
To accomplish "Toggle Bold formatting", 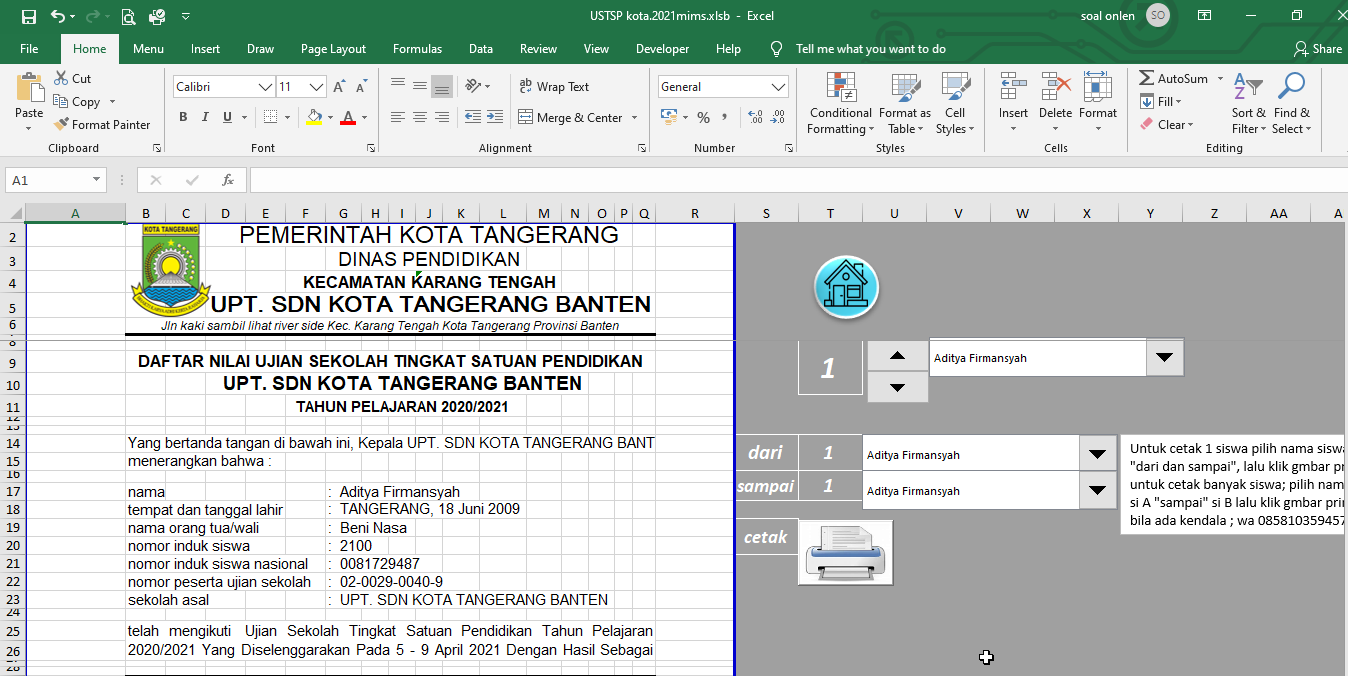I will tap(183, 117).
